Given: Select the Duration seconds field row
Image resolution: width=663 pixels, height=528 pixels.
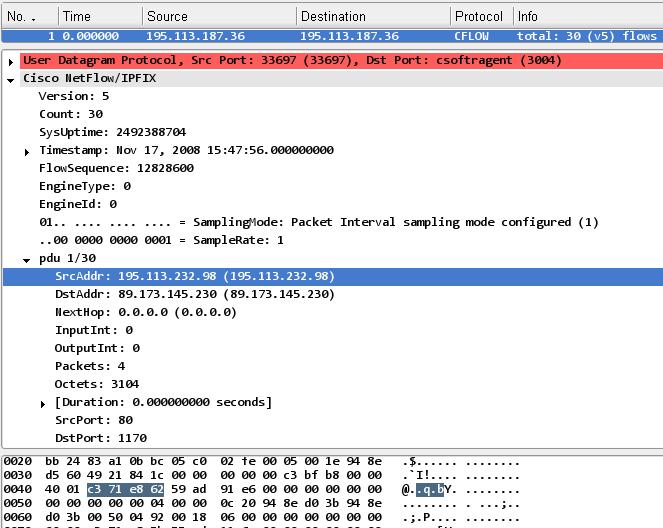Looking at the screenshot, I should click(x=163, y=402).
